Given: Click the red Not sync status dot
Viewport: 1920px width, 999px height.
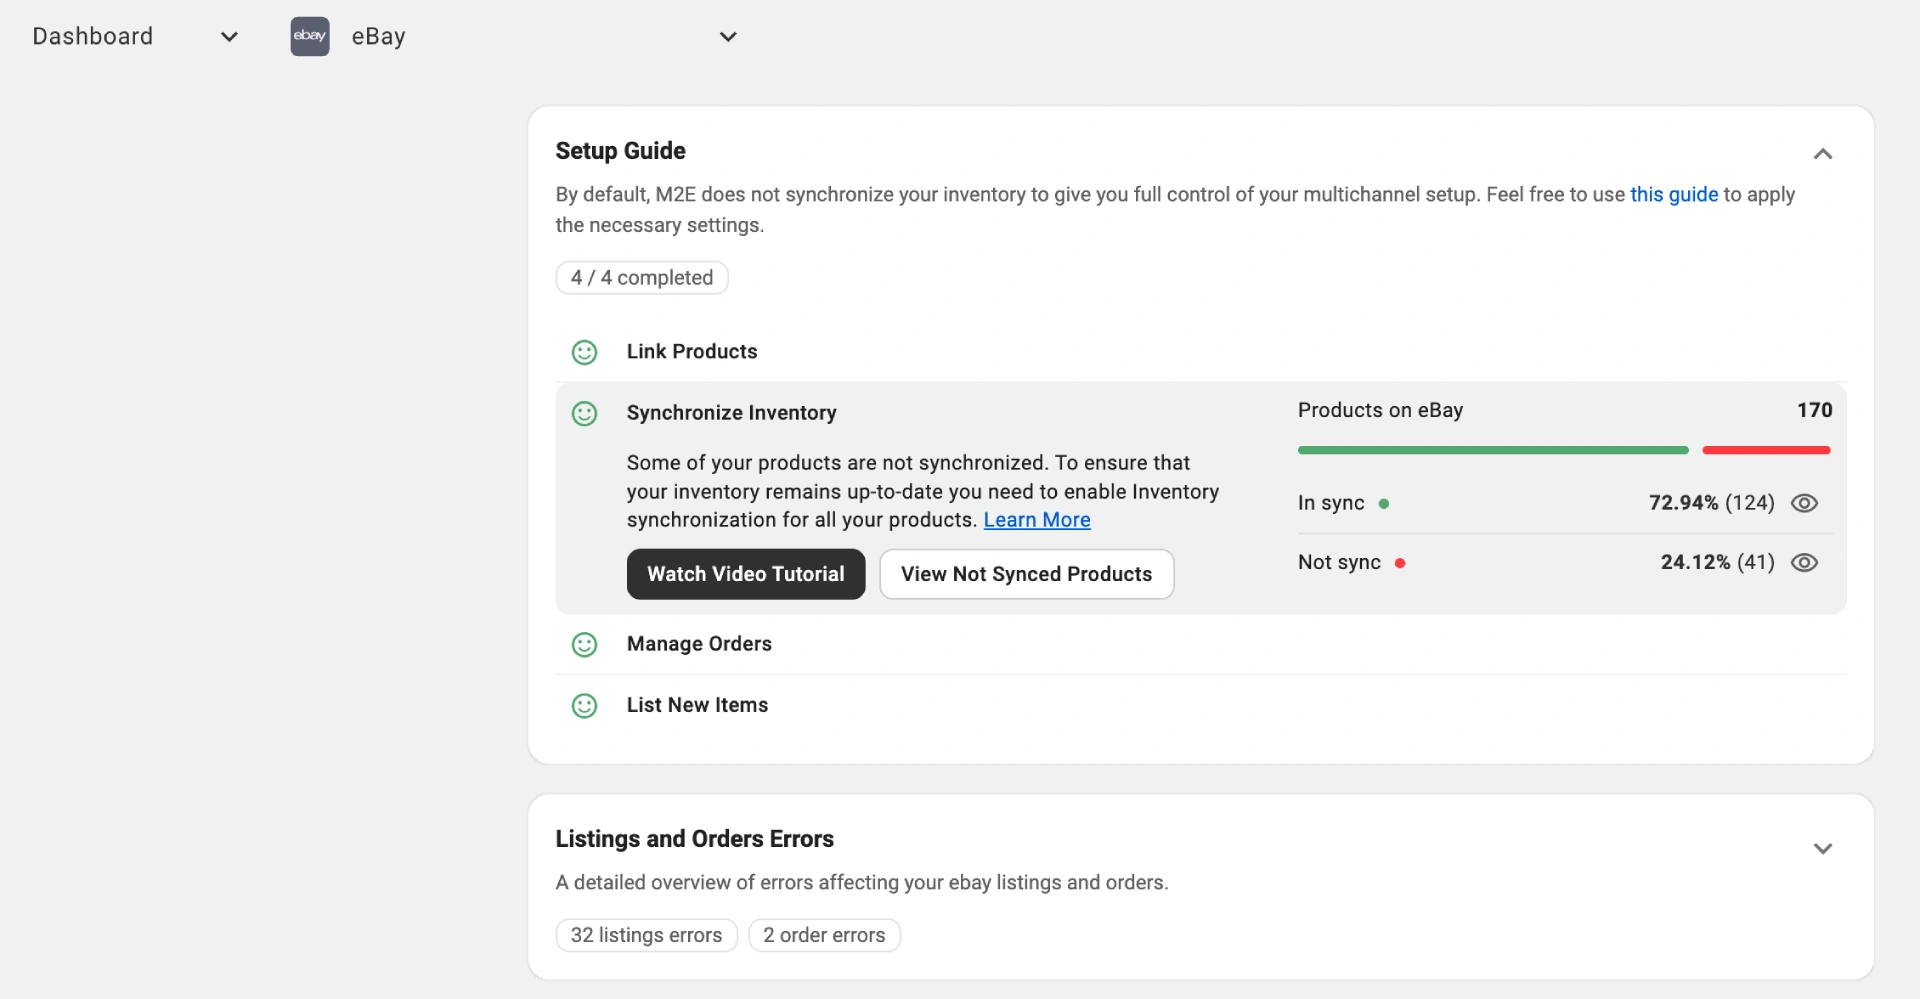Looking at the screenshot, I should coord(1400,563).
